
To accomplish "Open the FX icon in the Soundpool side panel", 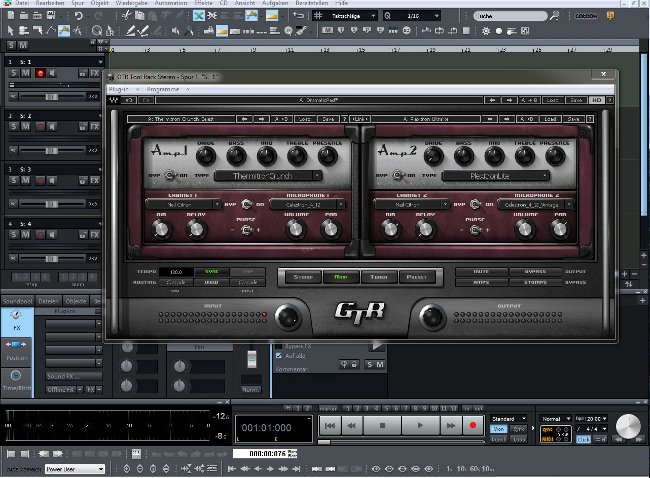I will tap(16, 320).
